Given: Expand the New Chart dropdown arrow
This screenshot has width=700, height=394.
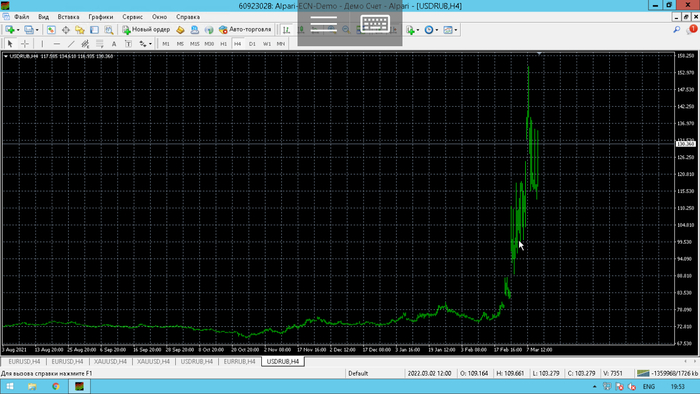Looking at the screenshot, I should coord(18,30).
